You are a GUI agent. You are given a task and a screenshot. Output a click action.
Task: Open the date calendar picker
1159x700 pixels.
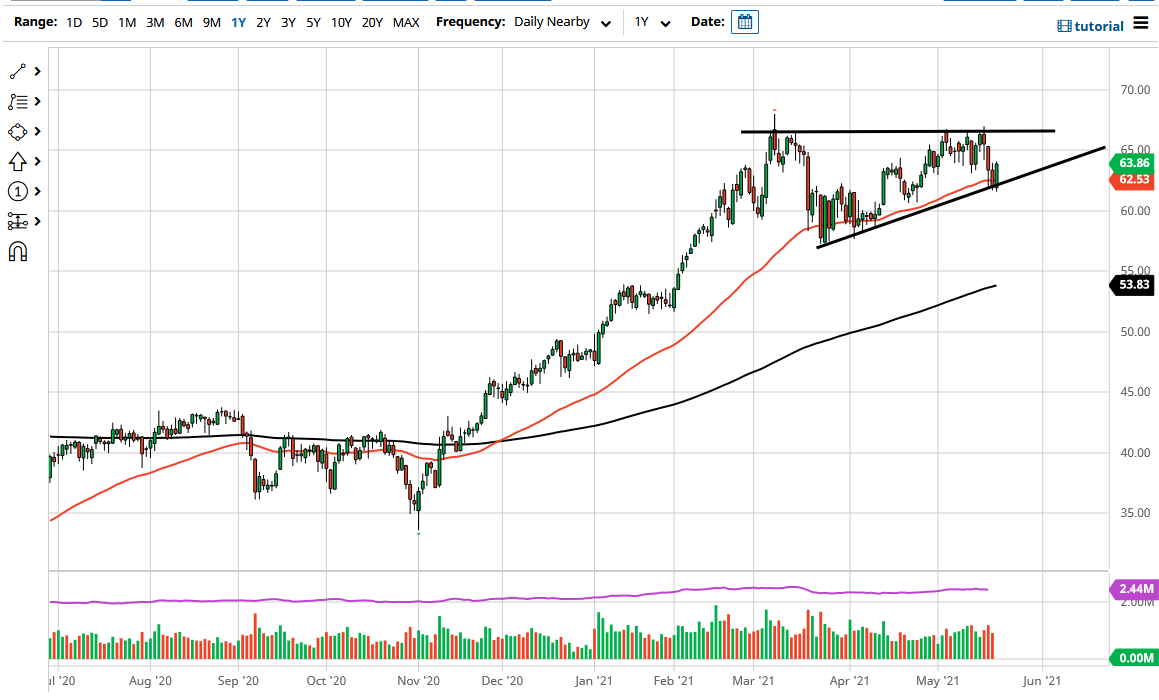click(x=744, y=21)
